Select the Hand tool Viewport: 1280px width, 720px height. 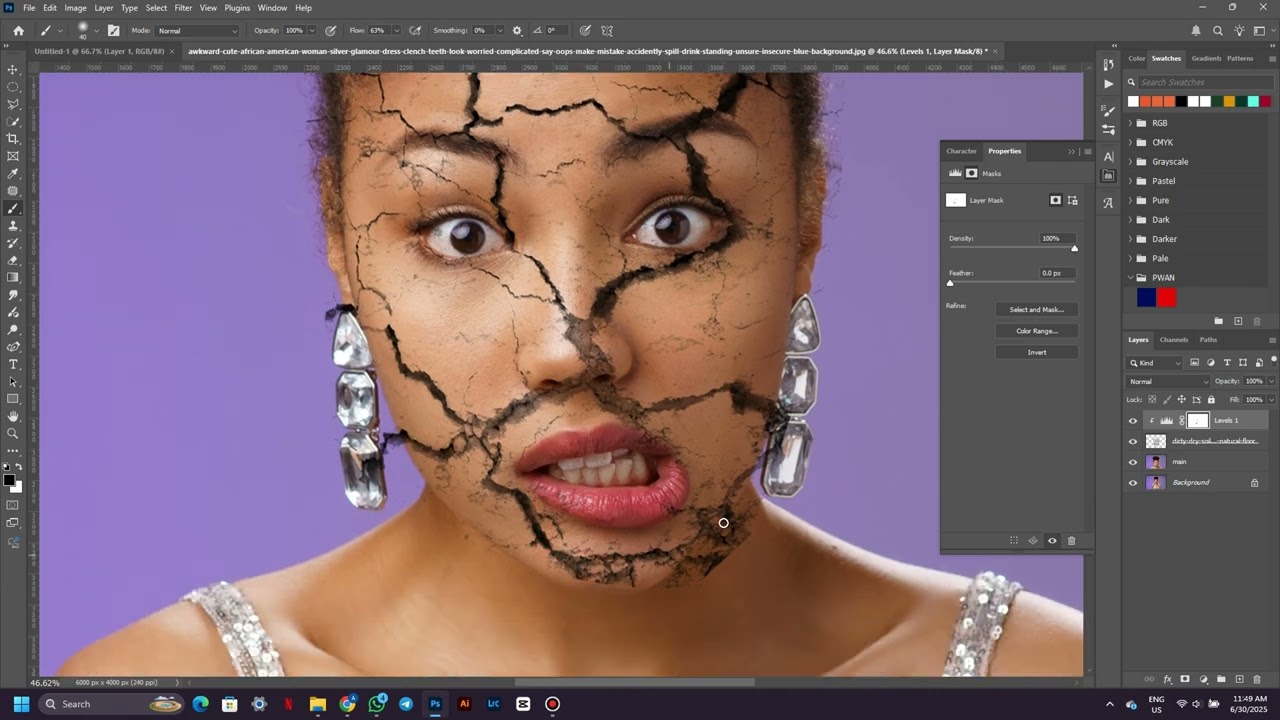[x=13, y=416]
